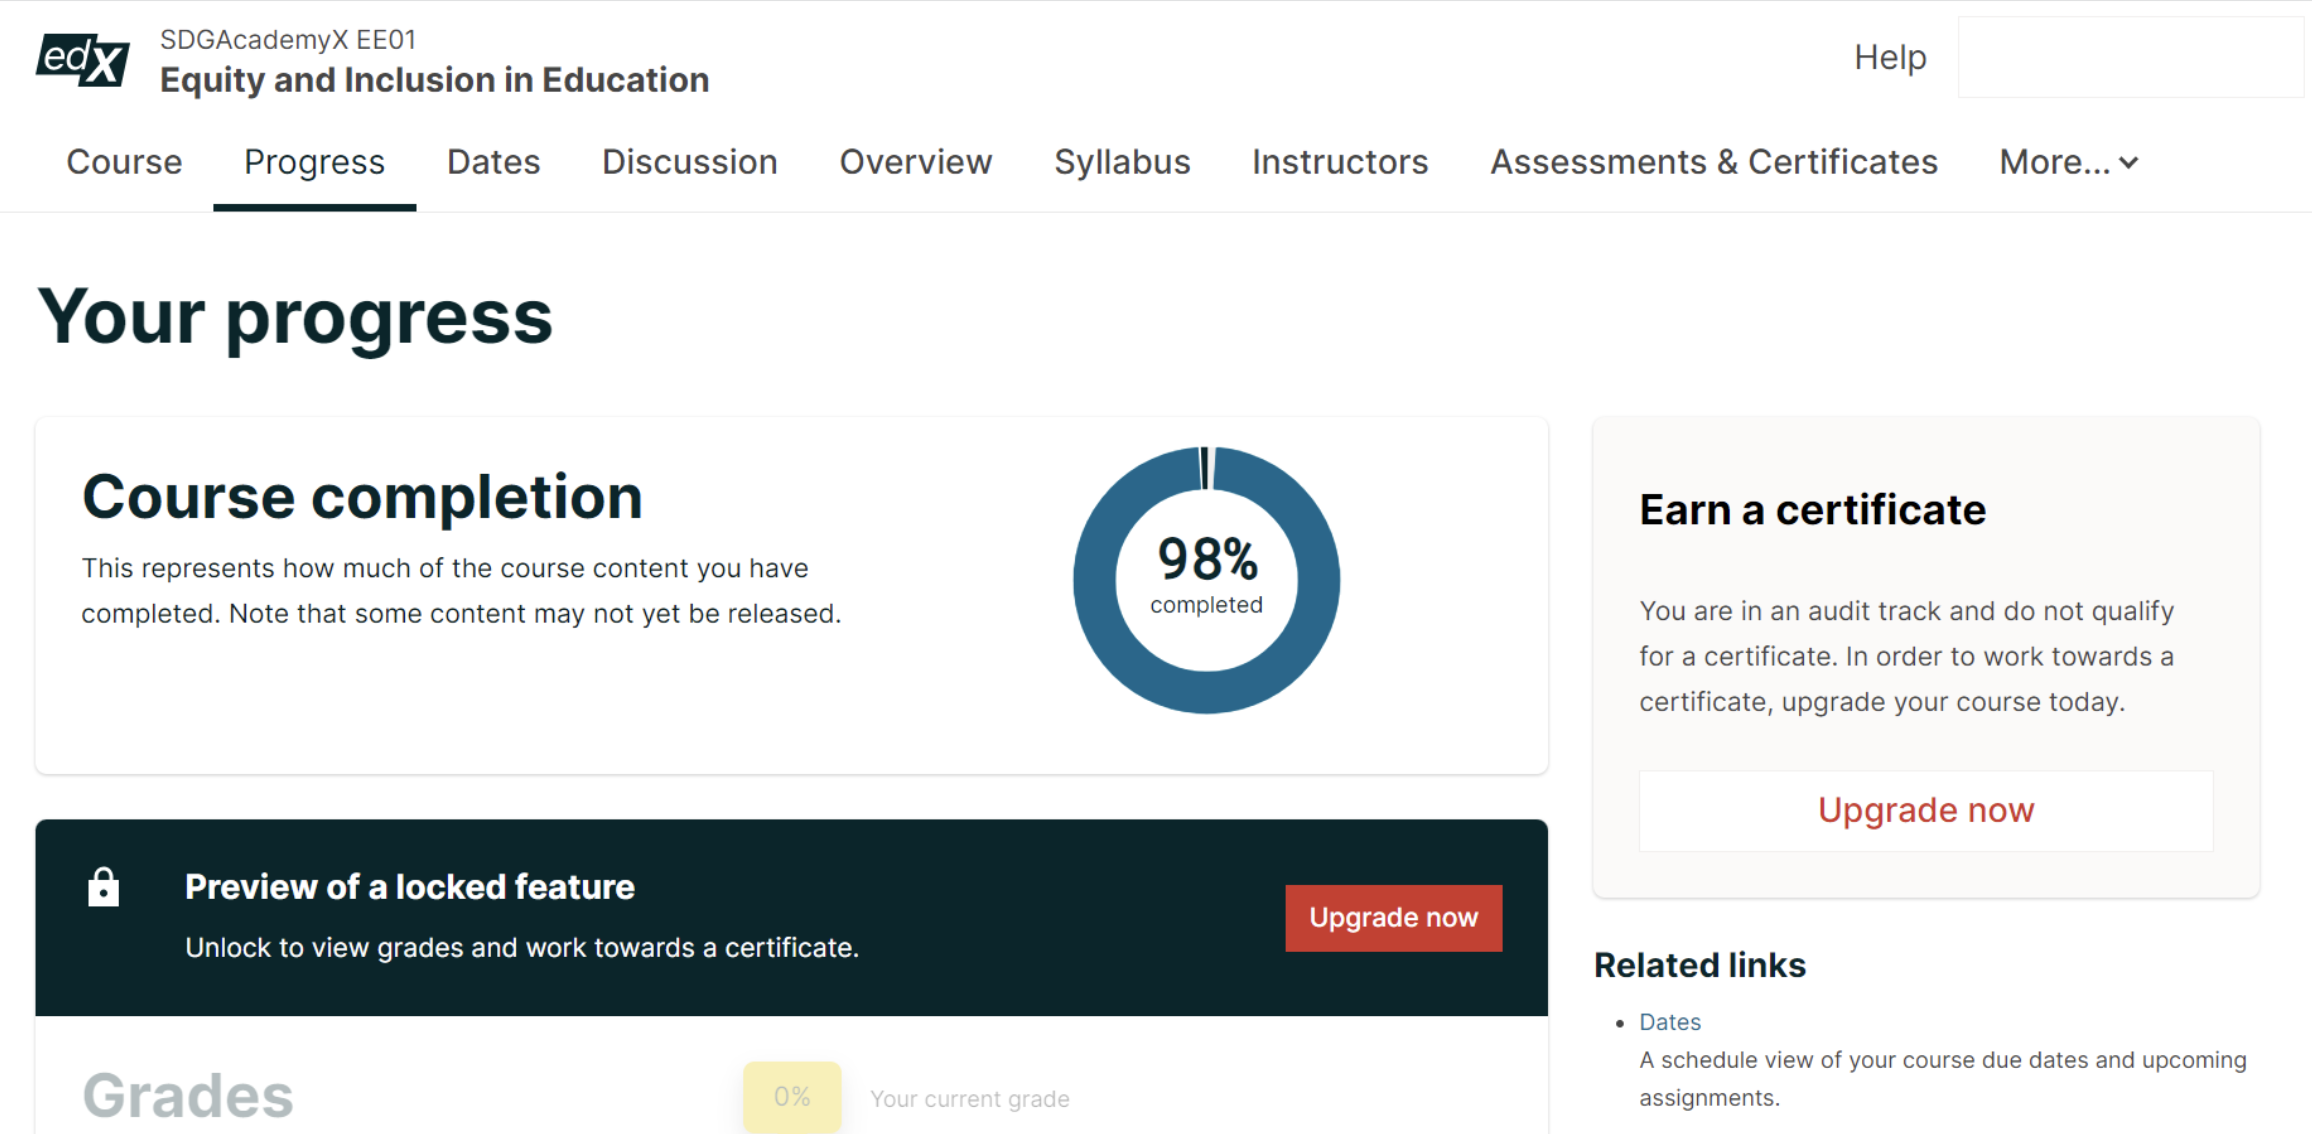The width and height of the screenshot is (2312, 1134).
Task: Click the Your current grade label
Action: point(970,1099)
